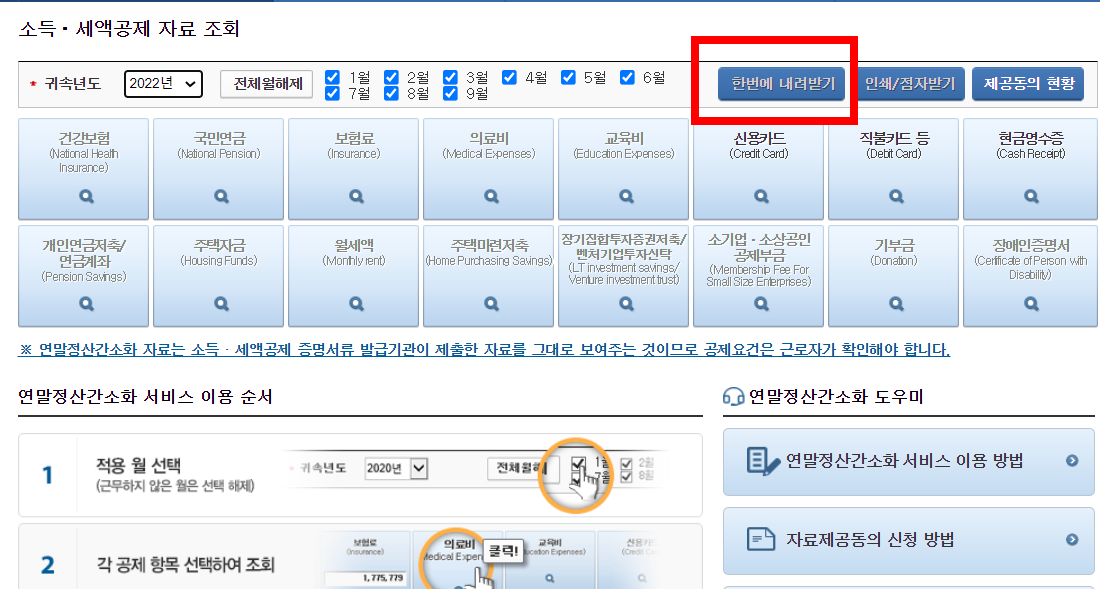The image size is (1100, 589).
Task: Click the 적용 월 선택 step title
Action: 138,466
